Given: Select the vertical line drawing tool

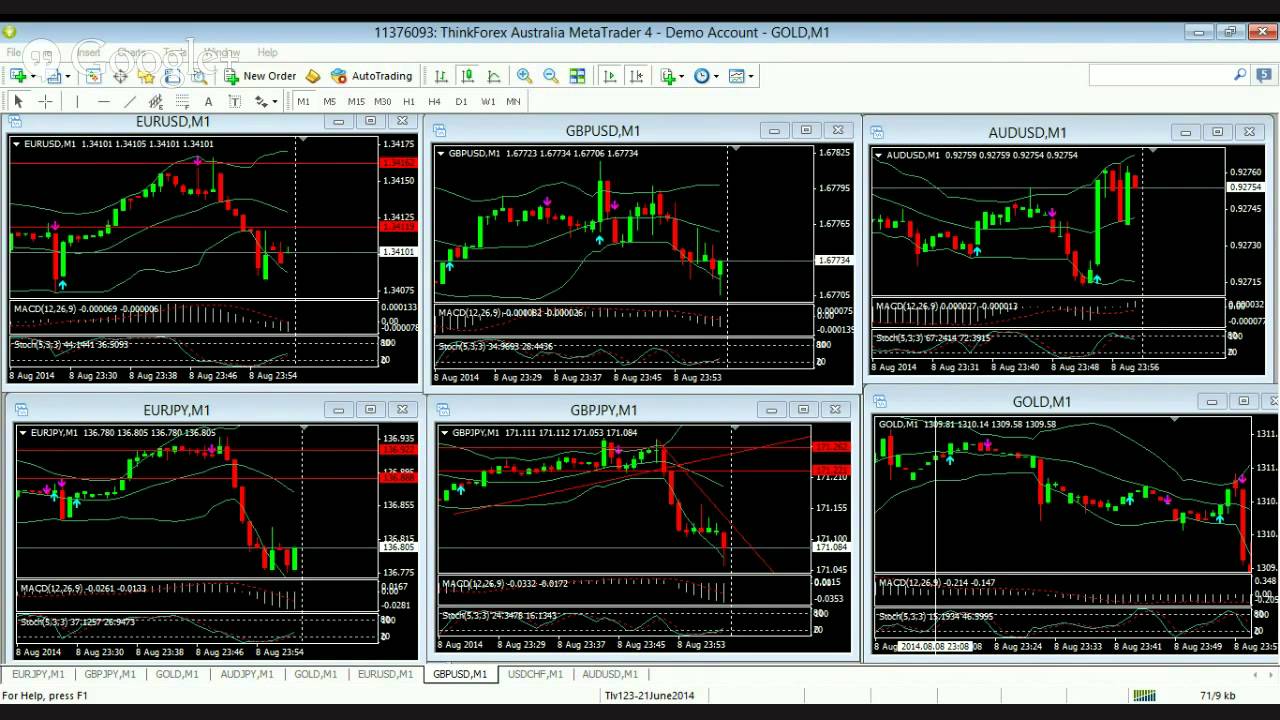Looking at the screenshot, I should (x=77, y=101).
